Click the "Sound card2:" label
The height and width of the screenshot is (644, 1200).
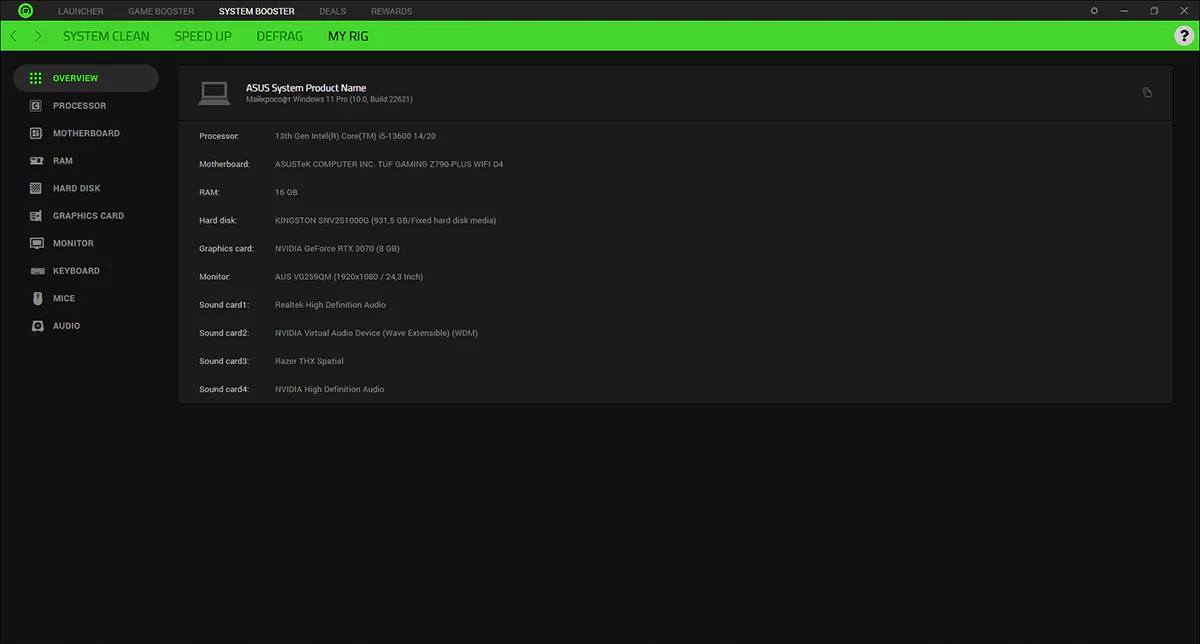click(x=224, y=333)
